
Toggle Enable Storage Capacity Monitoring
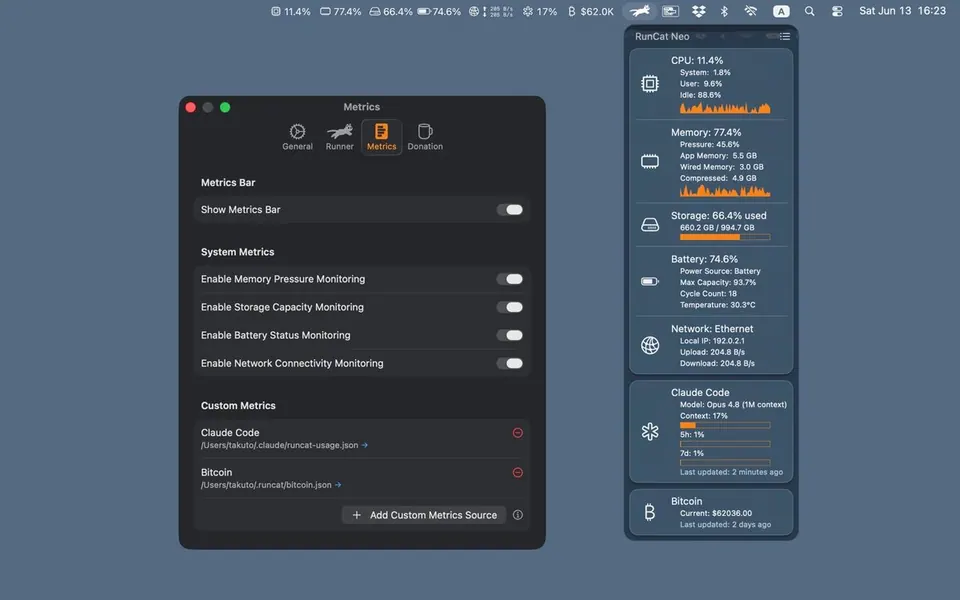tap(510, 307)
